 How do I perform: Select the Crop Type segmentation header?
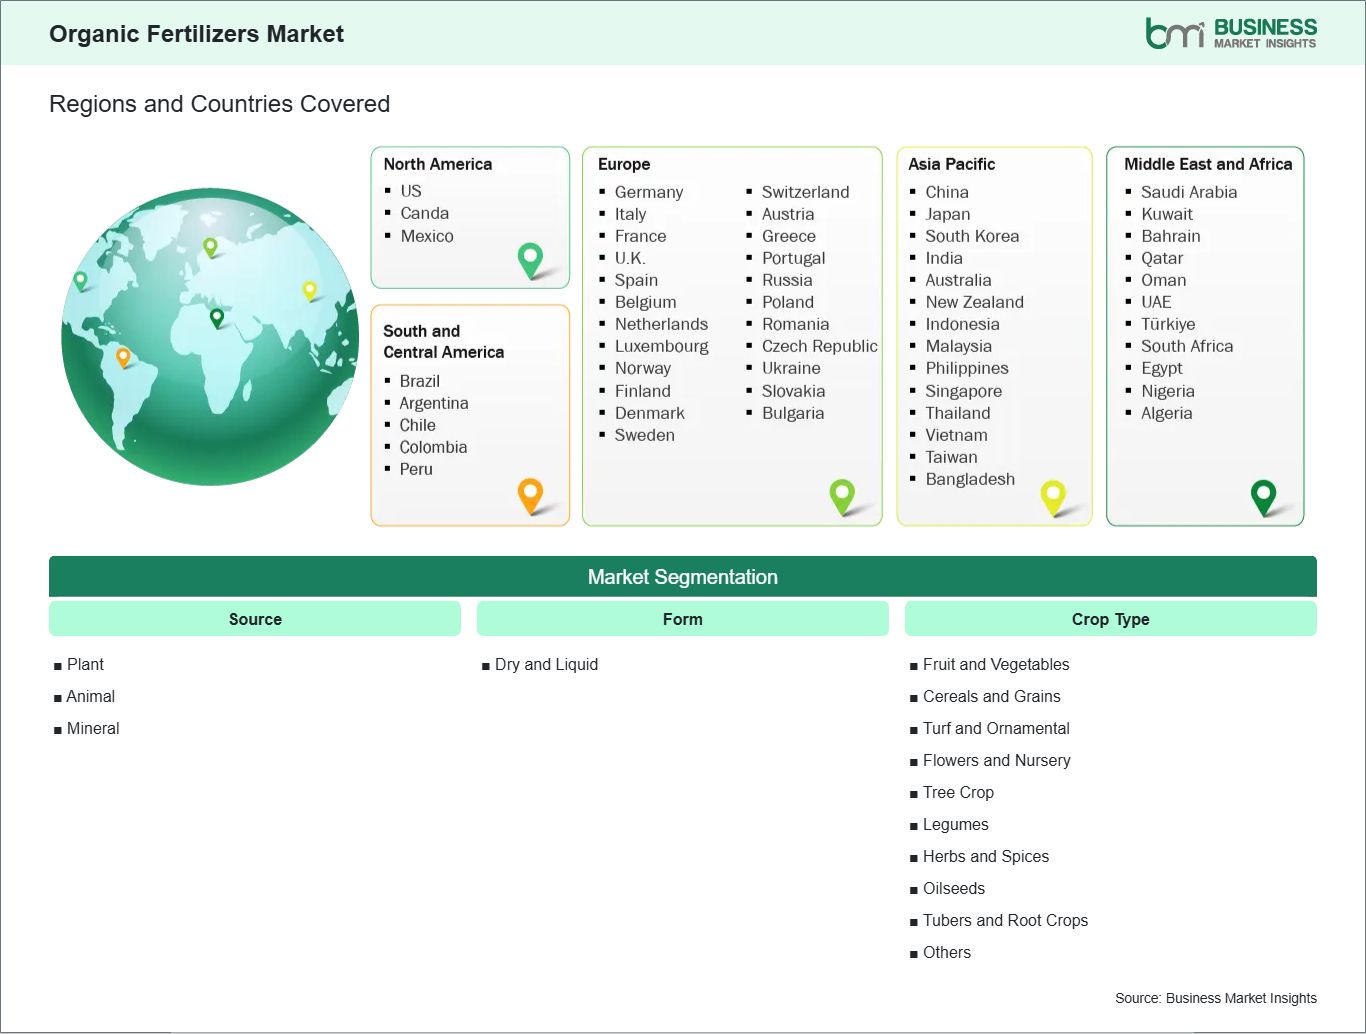1110,619
